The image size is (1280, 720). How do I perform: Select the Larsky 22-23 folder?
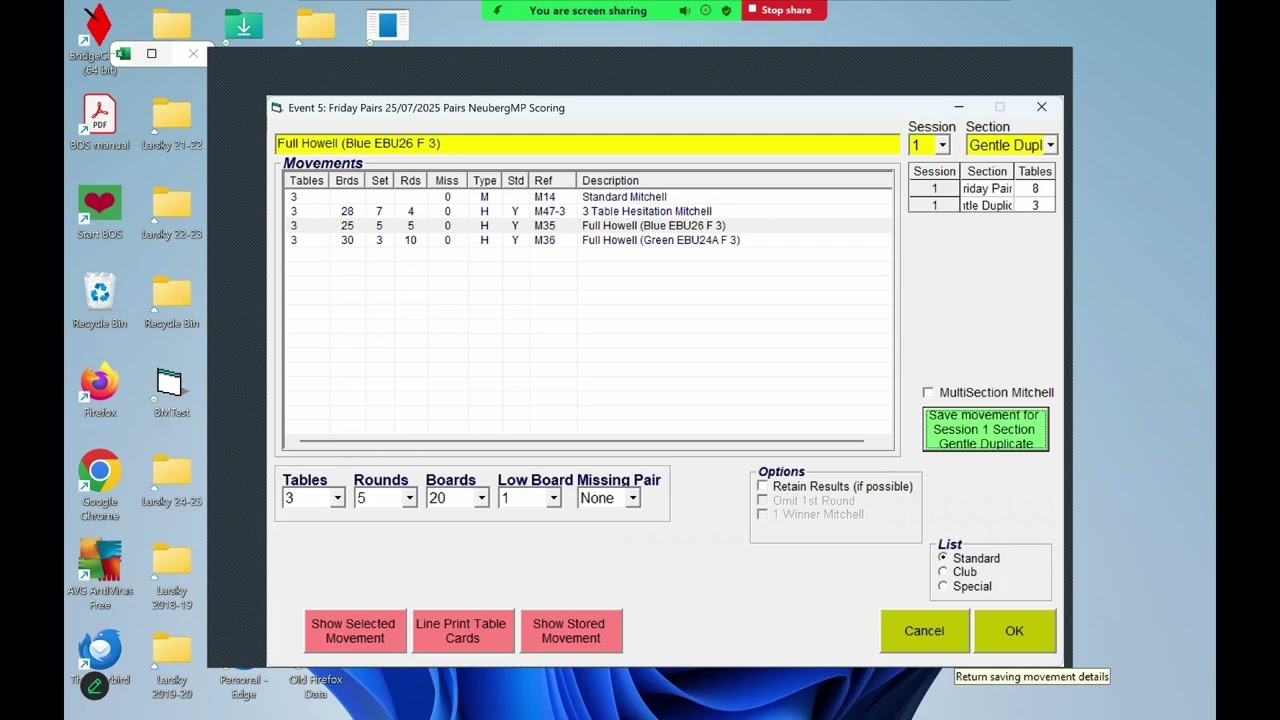pos(172,211)
